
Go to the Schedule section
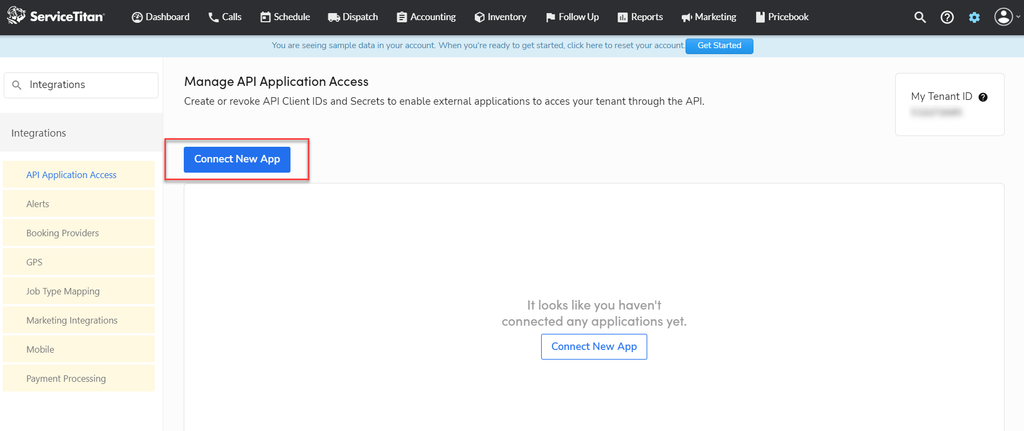(x=285, y=17)
